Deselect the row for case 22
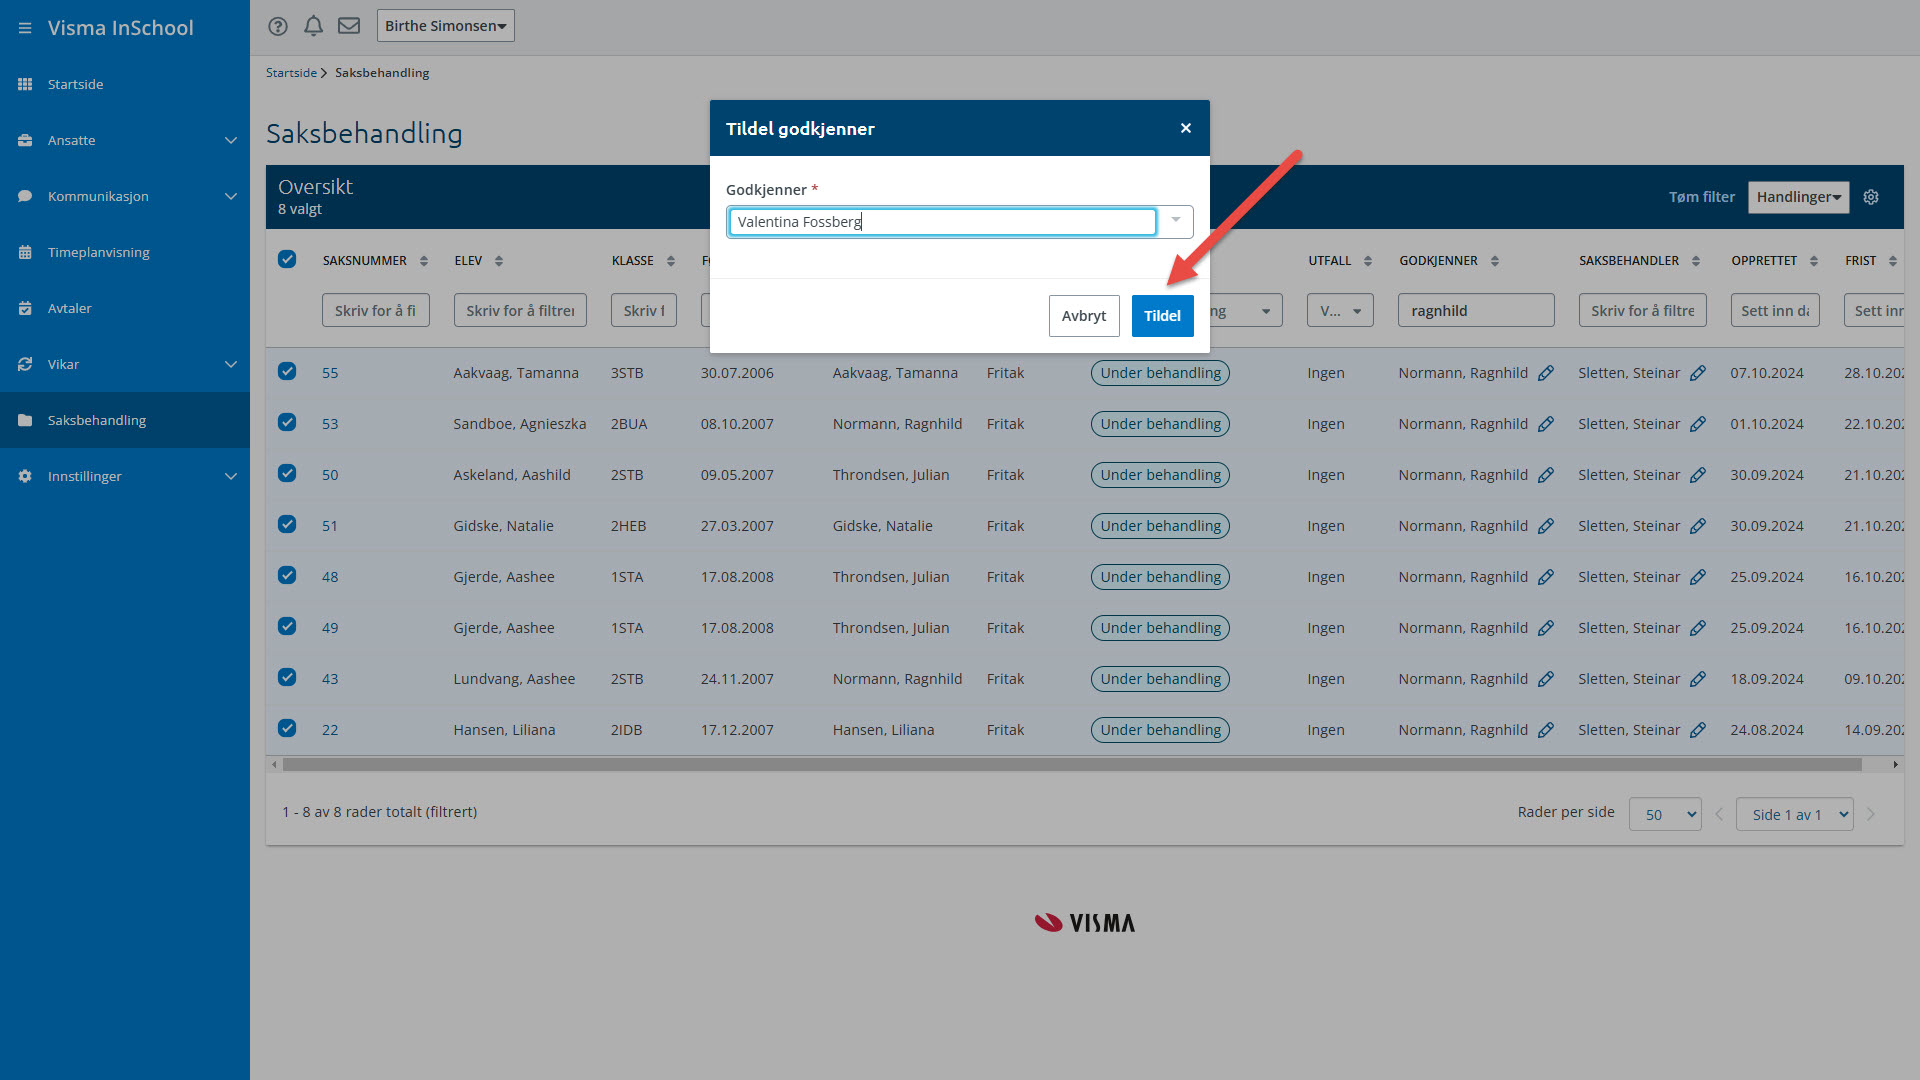Screen dimensions: 1920x1080 click(287, 729)
